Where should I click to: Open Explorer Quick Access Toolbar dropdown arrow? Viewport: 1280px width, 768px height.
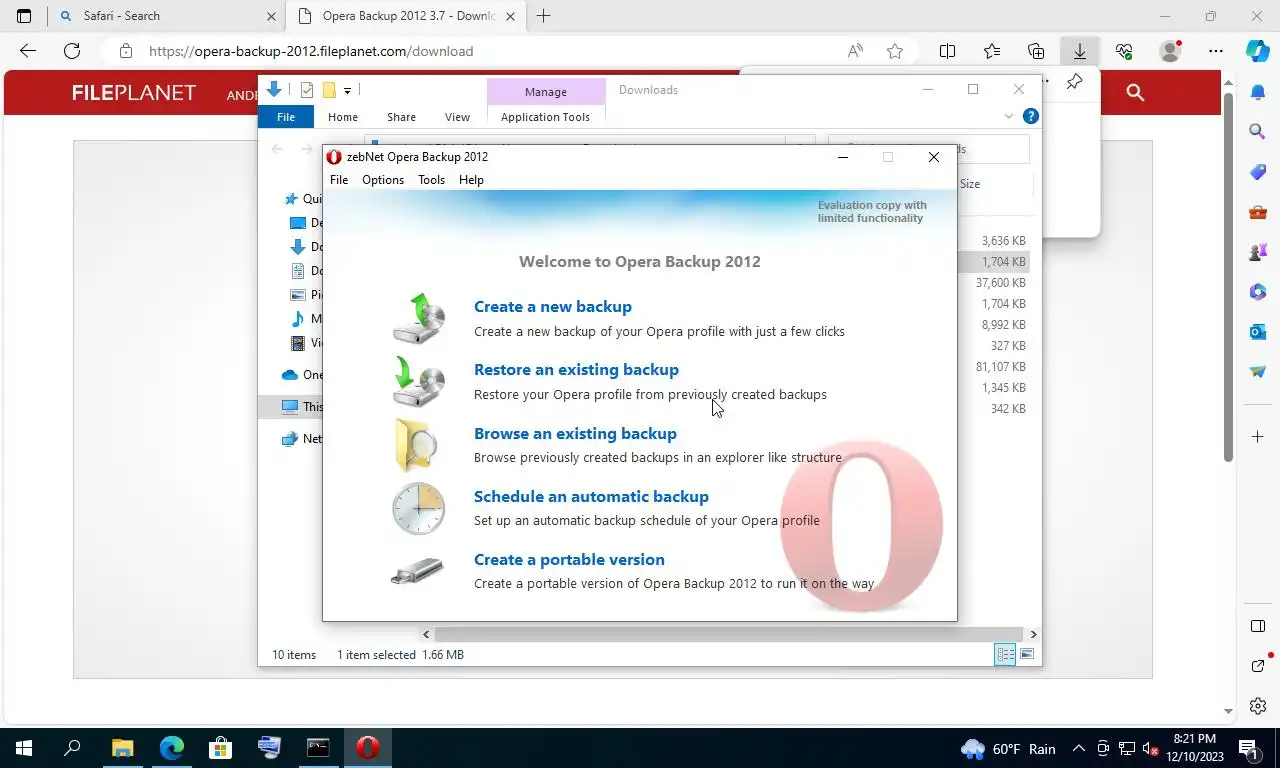click(x=347, y=91)
